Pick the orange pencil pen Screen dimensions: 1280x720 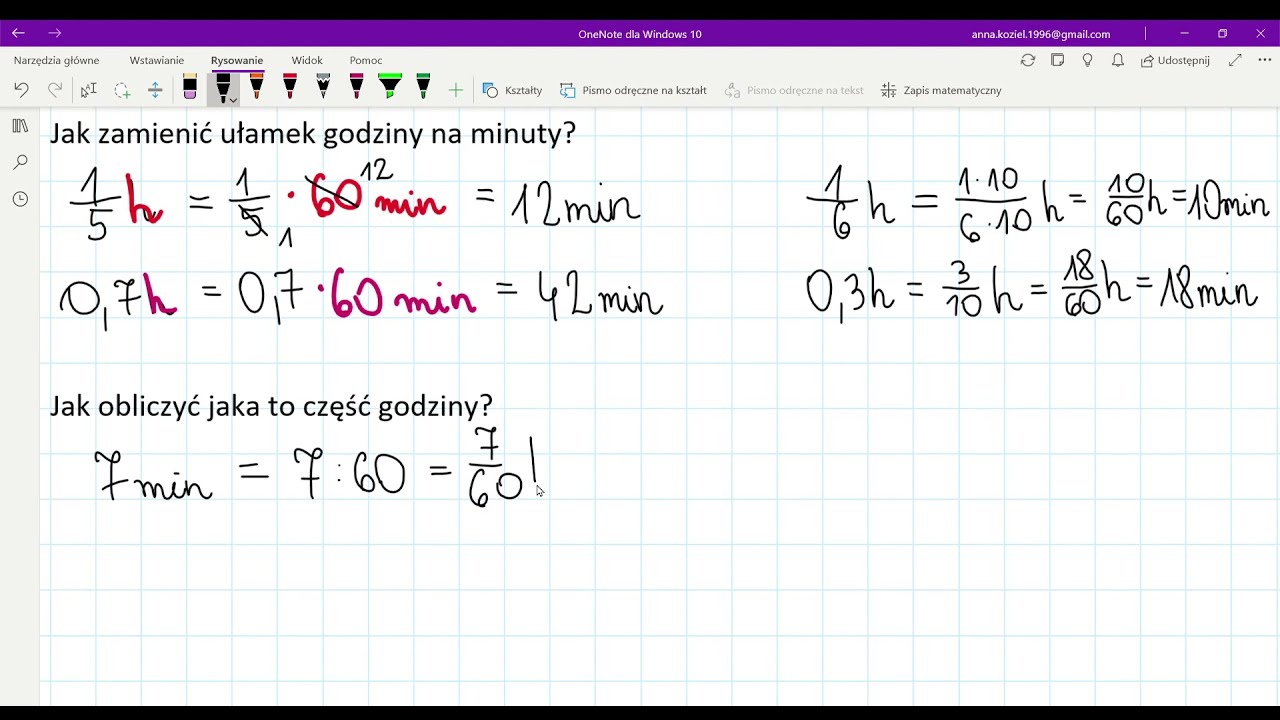257,87
